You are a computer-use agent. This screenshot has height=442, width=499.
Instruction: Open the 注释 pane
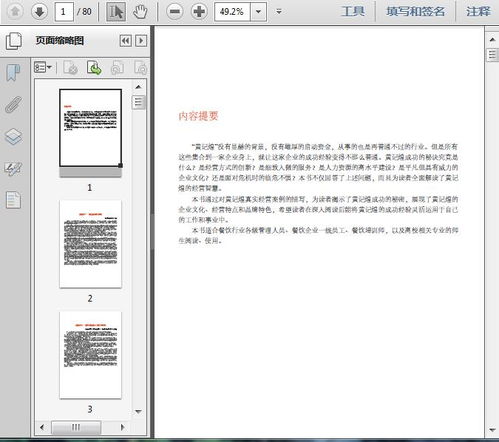(x=478, y=12)
